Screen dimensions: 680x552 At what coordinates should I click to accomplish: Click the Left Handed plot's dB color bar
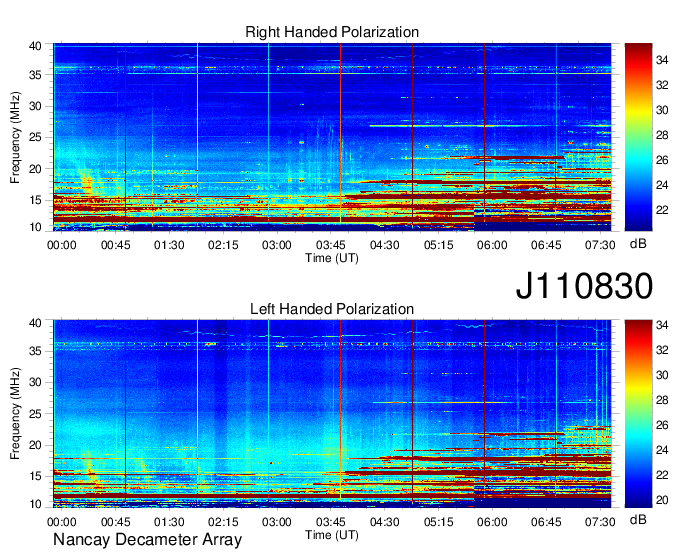pos(638,414)
